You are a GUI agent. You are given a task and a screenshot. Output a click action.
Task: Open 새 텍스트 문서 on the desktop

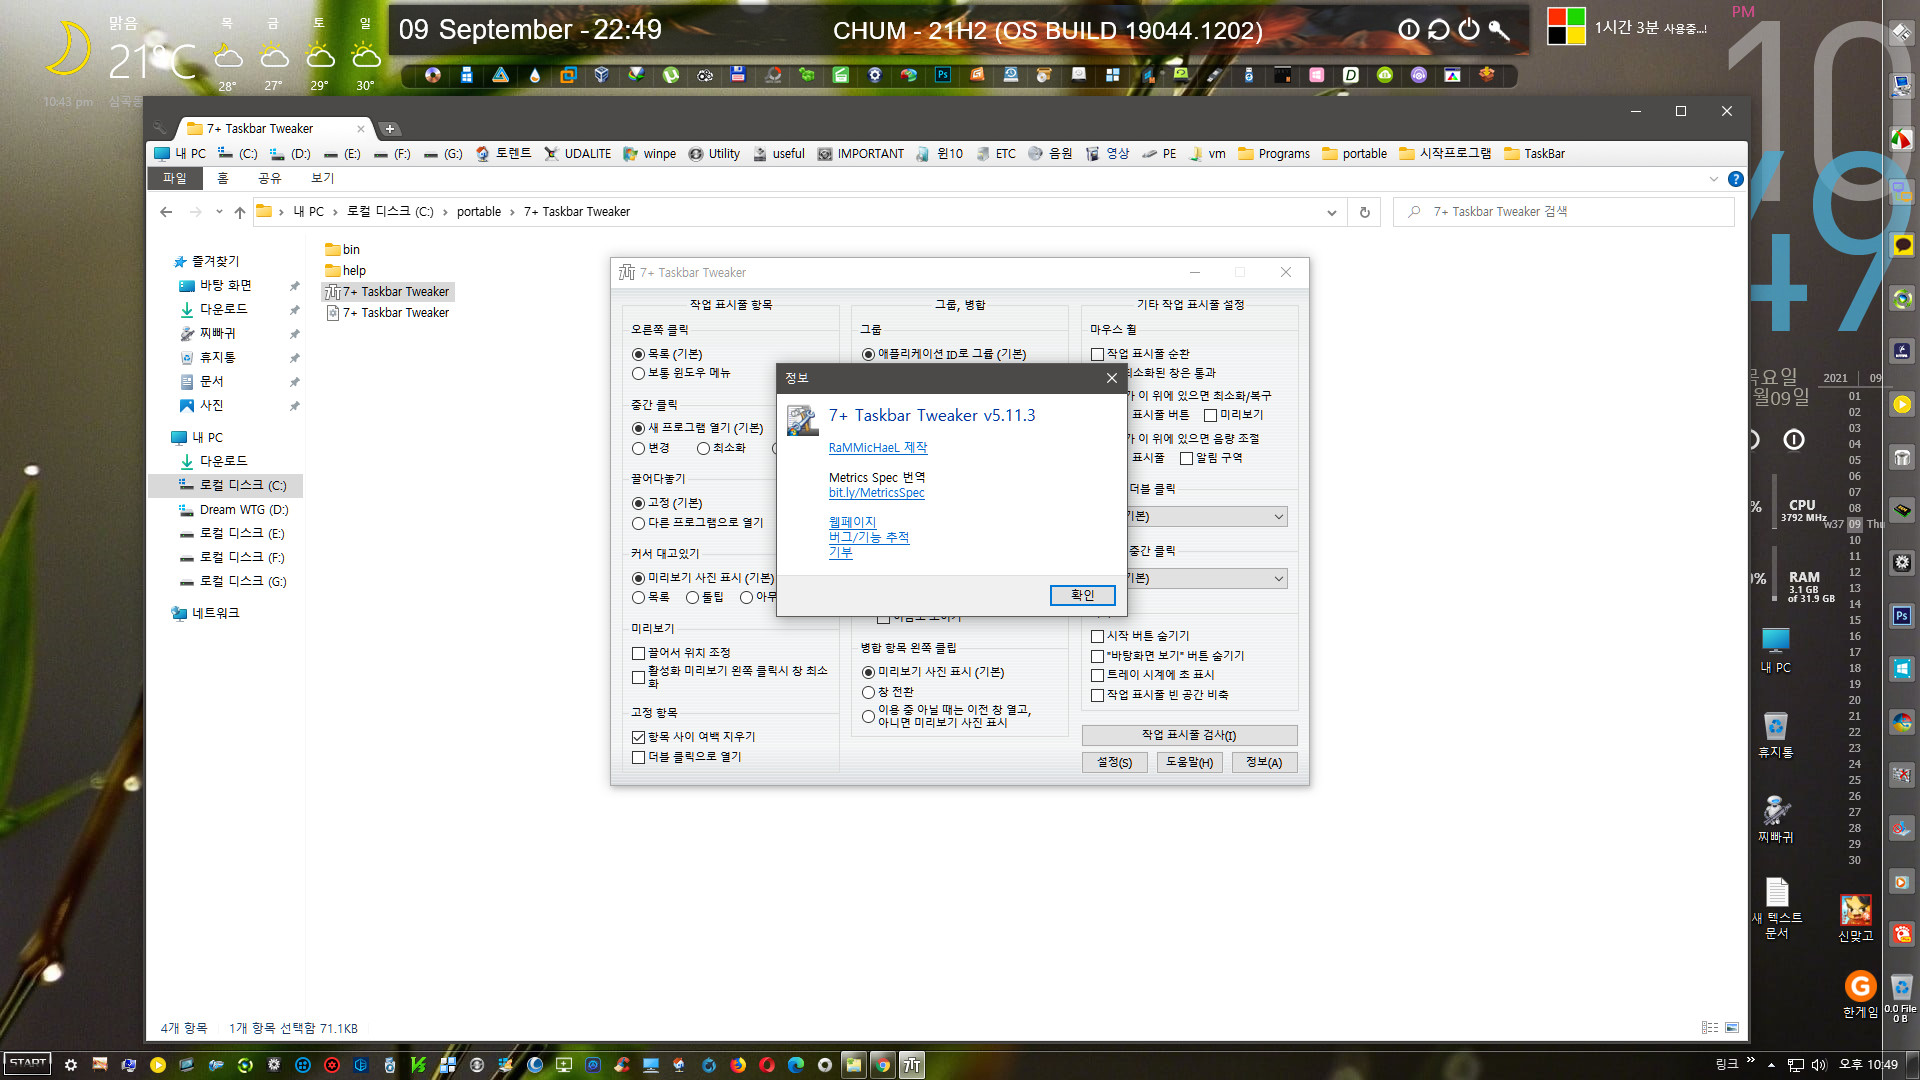tap(1777, 908)
